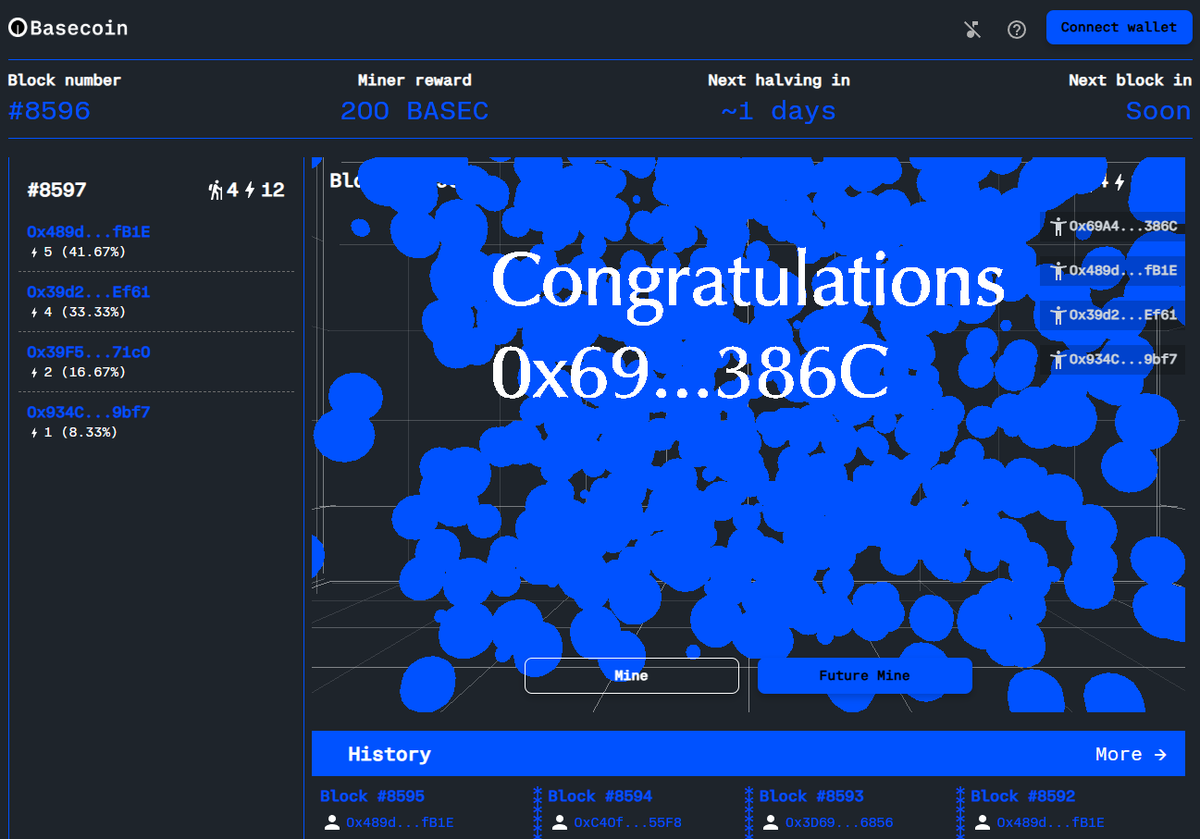Click the #8597 block heading

(57, 190)
